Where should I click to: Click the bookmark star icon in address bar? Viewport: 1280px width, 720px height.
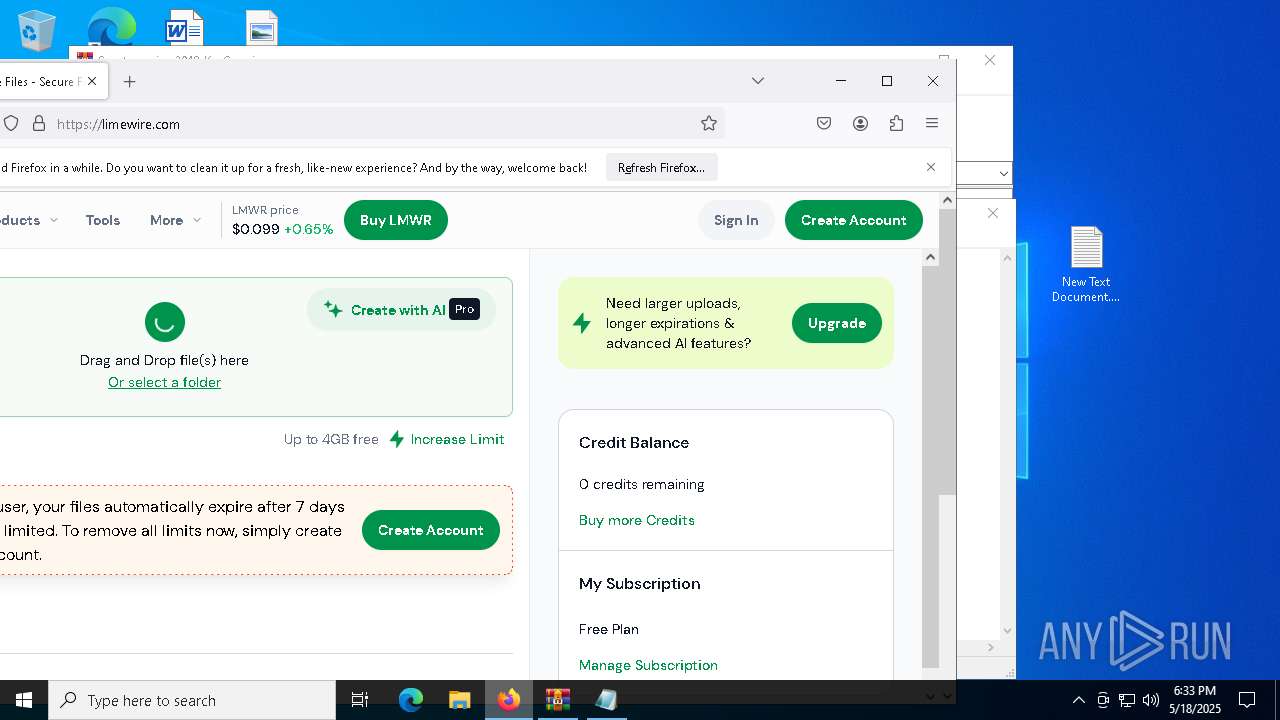[x=709, y=123]
